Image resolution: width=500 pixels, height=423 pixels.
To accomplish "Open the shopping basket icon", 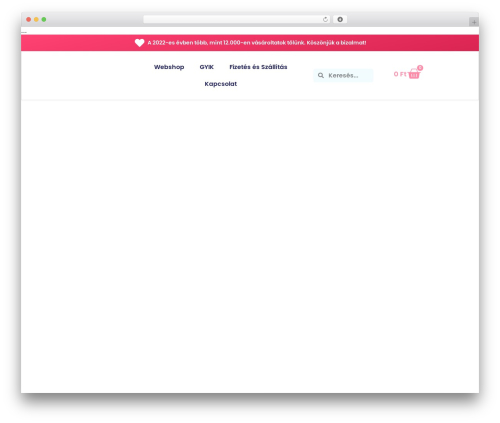I will tap(414, 74).
